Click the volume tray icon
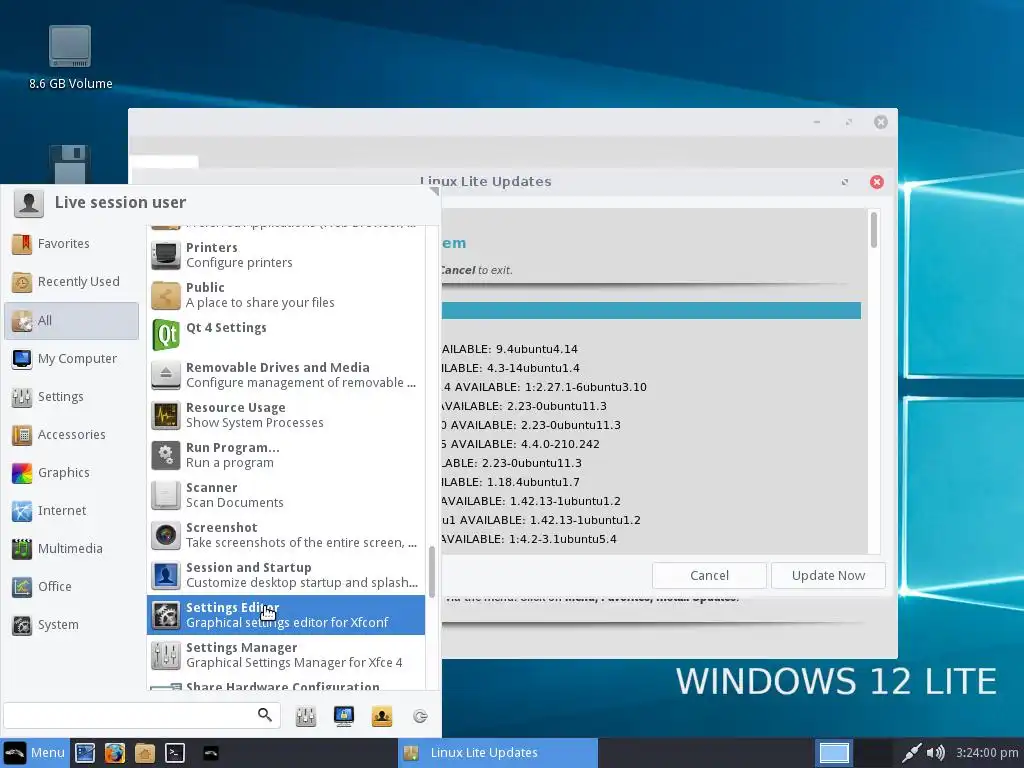The height and width of the screenshot is (768, 1024). coord(936,753)
